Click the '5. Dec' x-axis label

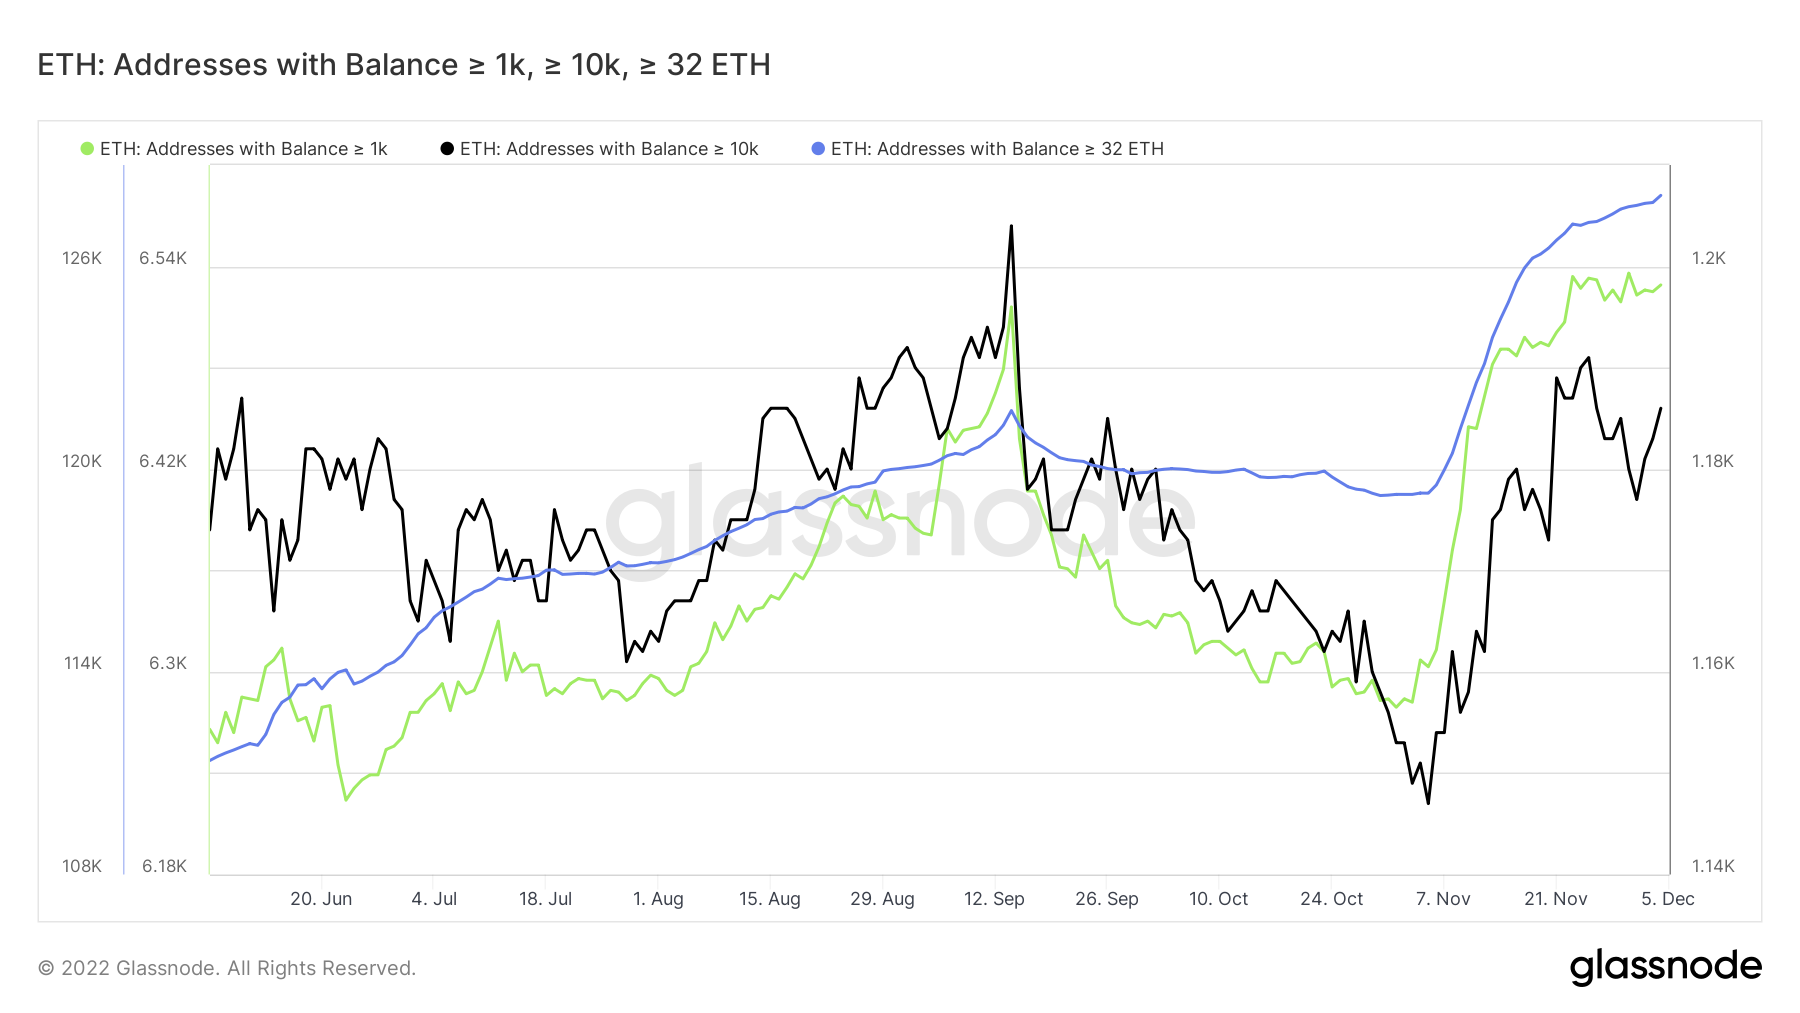click(1667, 899)
